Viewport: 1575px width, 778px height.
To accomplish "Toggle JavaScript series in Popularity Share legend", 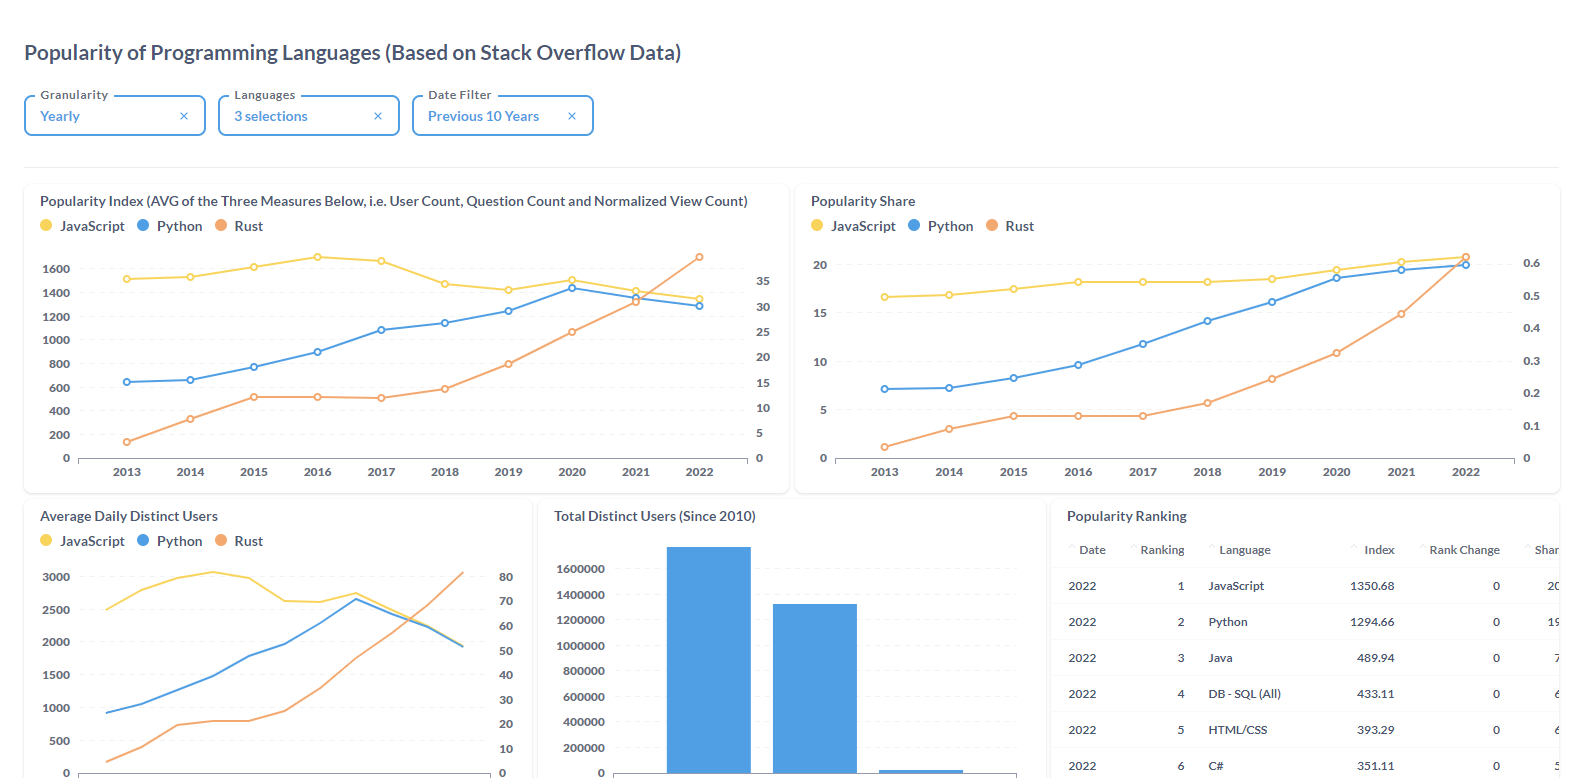I will coord(854,226).
